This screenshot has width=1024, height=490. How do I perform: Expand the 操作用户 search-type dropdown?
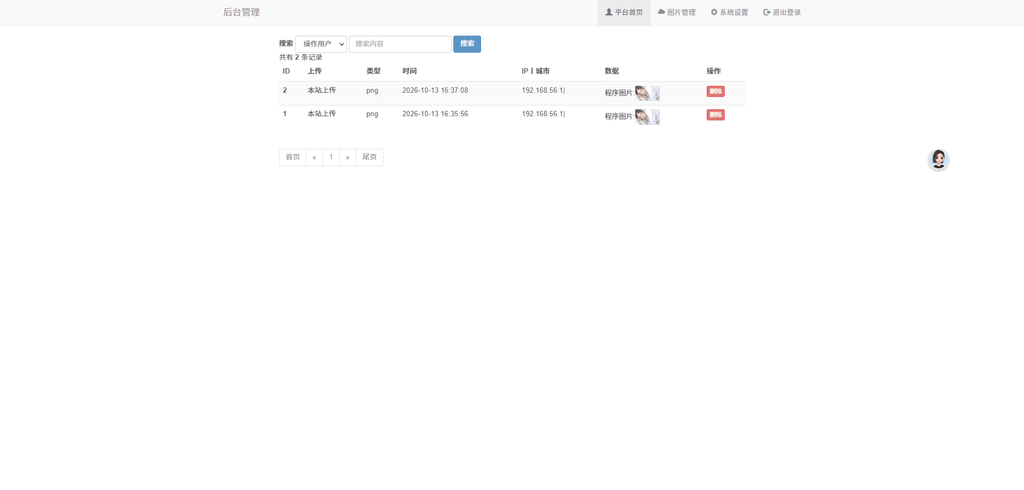pos(321,44)
